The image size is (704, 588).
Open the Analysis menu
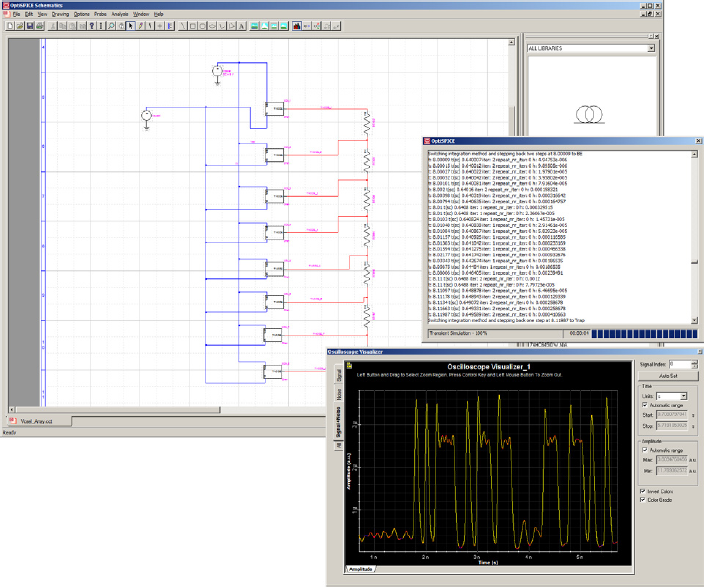pos(118,14)
